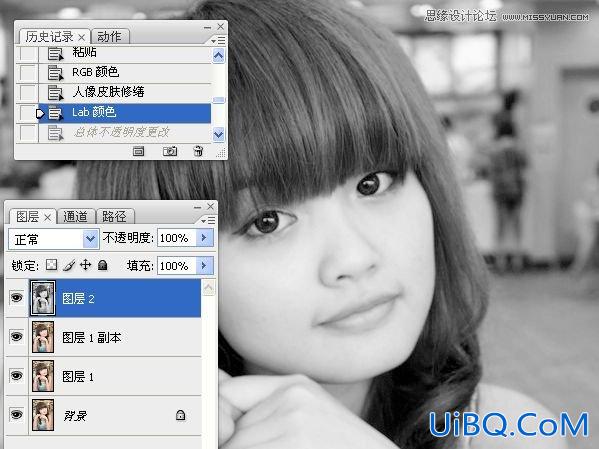
Task: Click the state icon beside 总体不透明度更改
Action: (x=55, y=133)
